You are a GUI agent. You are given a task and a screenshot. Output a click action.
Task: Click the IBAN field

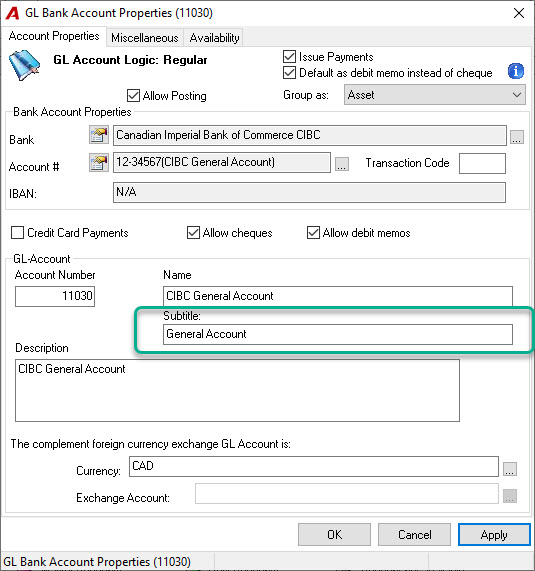coord(309,192)
